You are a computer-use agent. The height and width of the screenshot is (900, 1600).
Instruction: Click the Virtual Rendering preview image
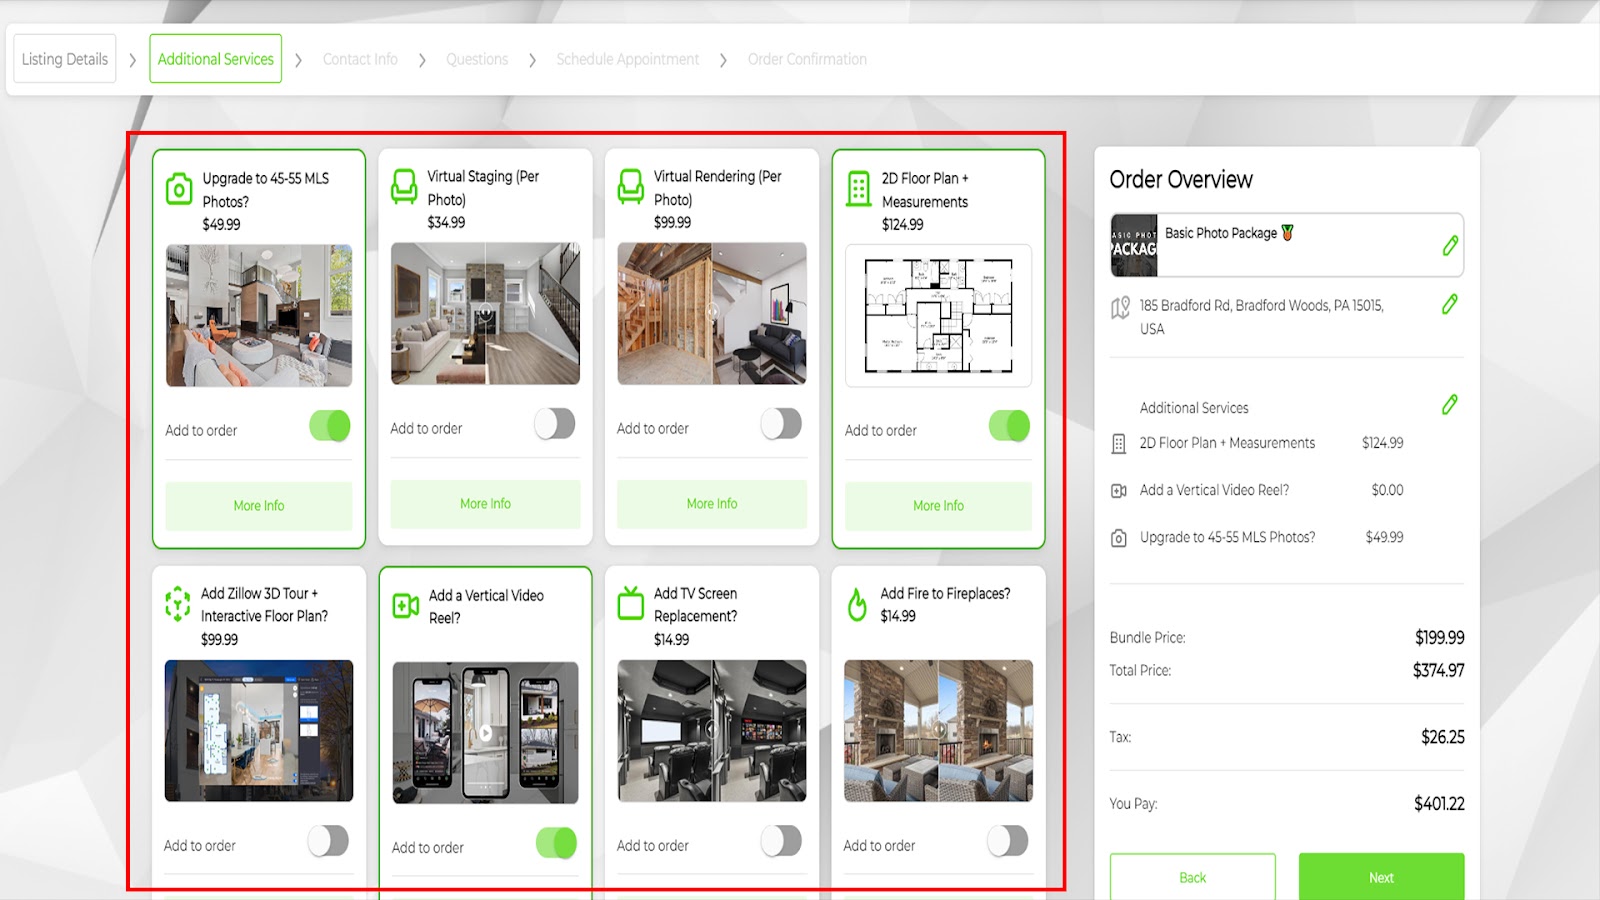tap(712, 313)
